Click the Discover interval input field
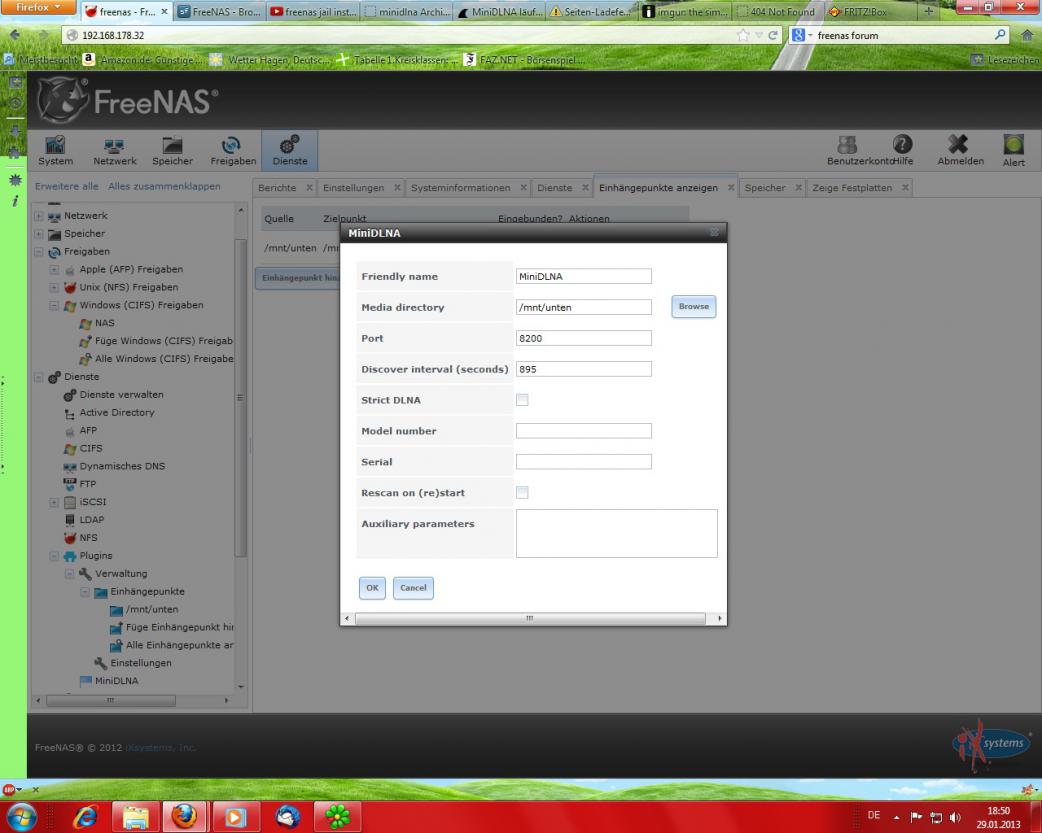The height and width of the screenshot is (833, 1042). [x=583, y=369]
